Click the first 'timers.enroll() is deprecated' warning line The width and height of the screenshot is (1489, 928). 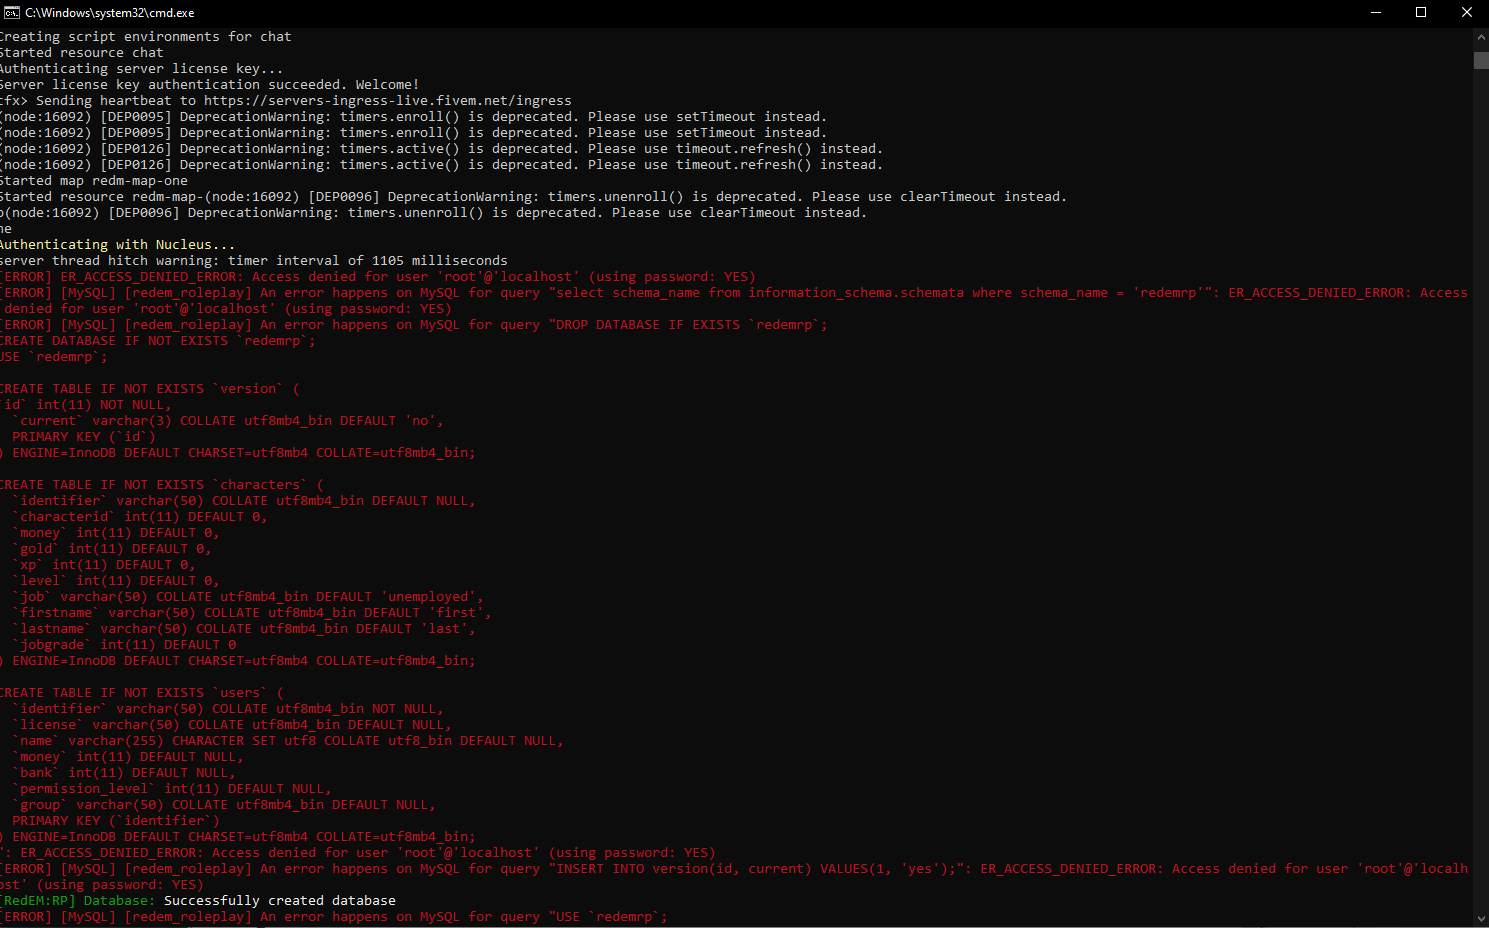414,117
